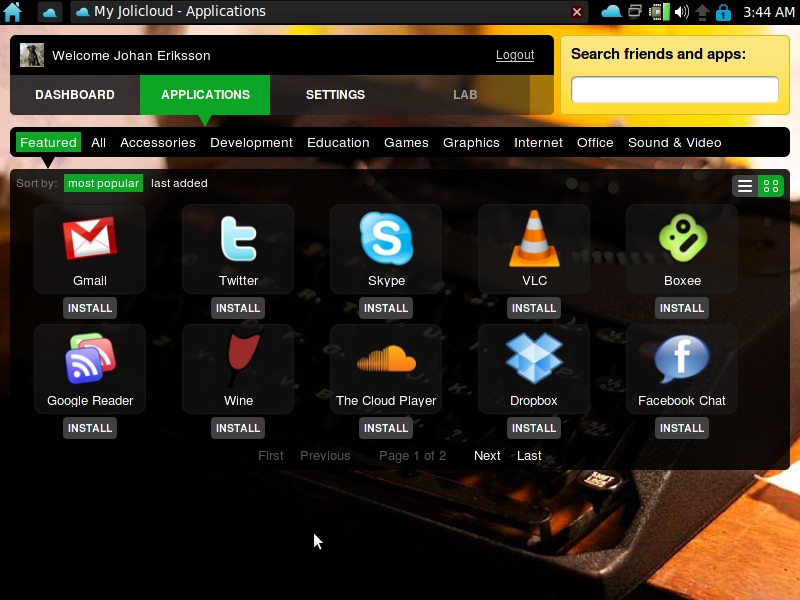The width and height of the screenshot is (800, 600).
Task: Click the 3:44 AM clock
Action: (x=768, y=12)
